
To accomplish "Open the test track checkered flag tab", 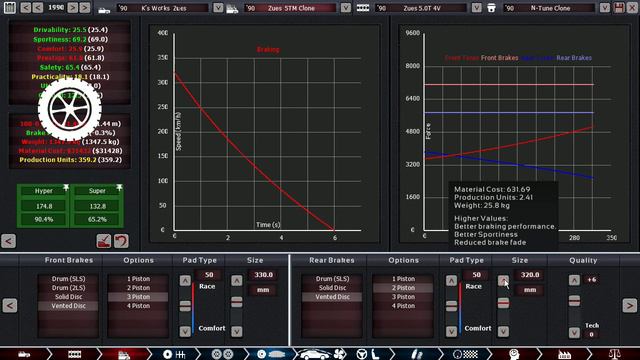I will [465, 354].
